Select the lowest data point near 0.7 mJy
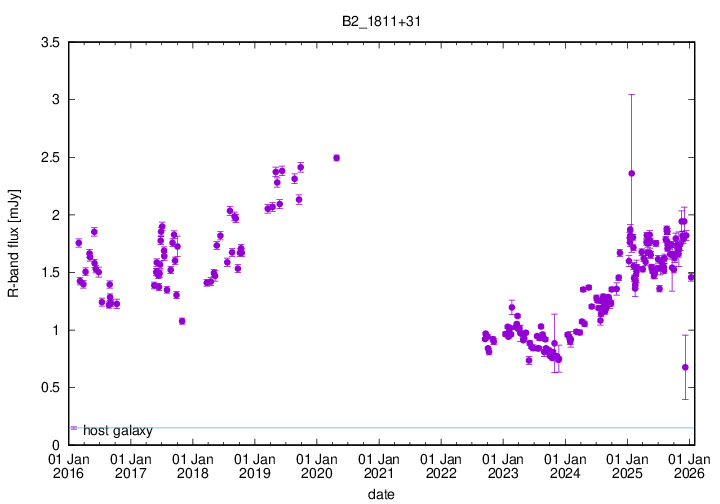The width and height of the screenshot is (720, 504). [x=685, y=367]
